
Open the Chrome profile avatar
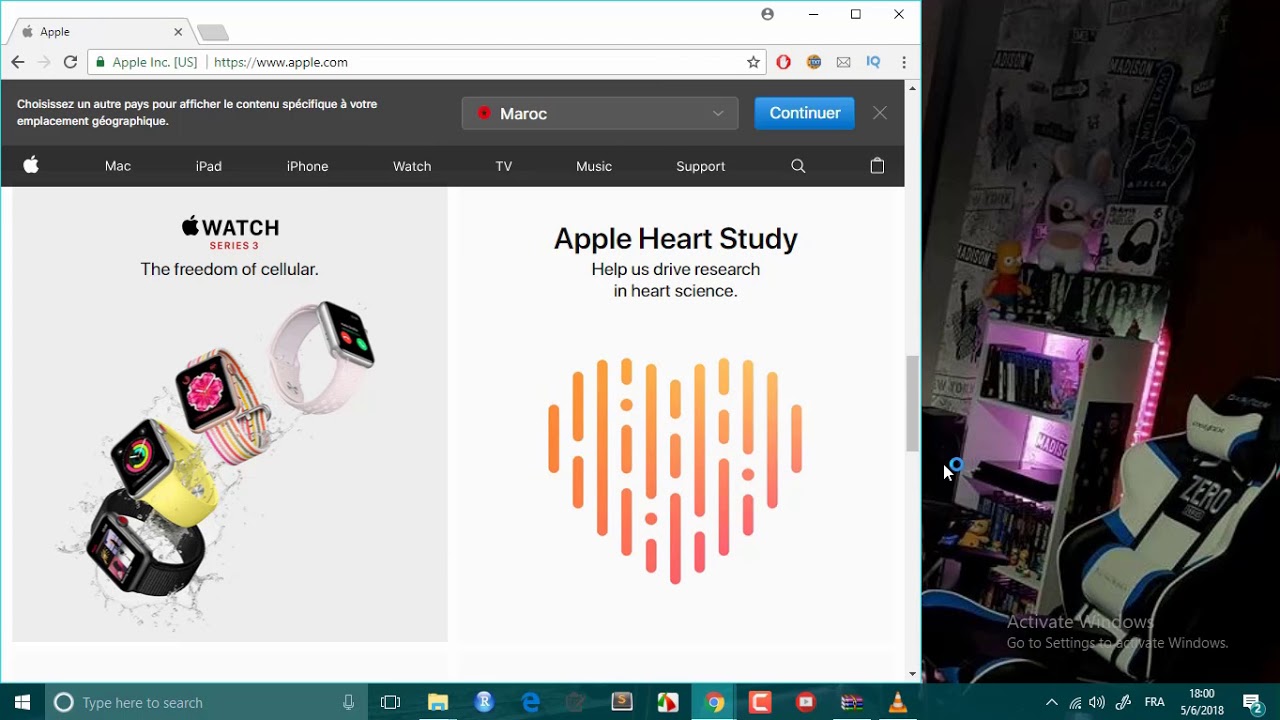[767, 14]
